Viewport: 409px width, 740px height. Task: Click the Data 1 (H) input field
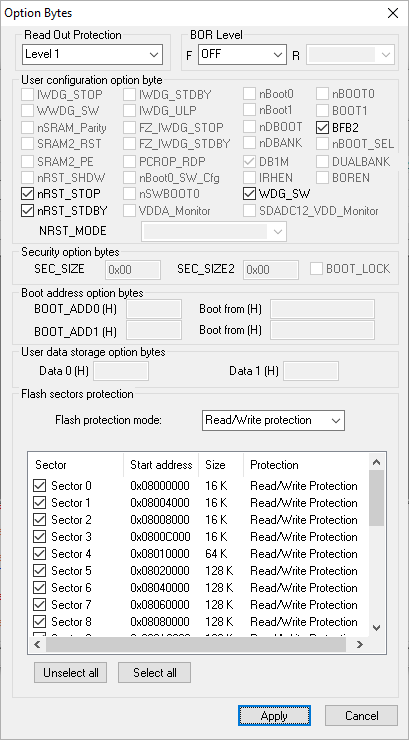coord(310,371)
